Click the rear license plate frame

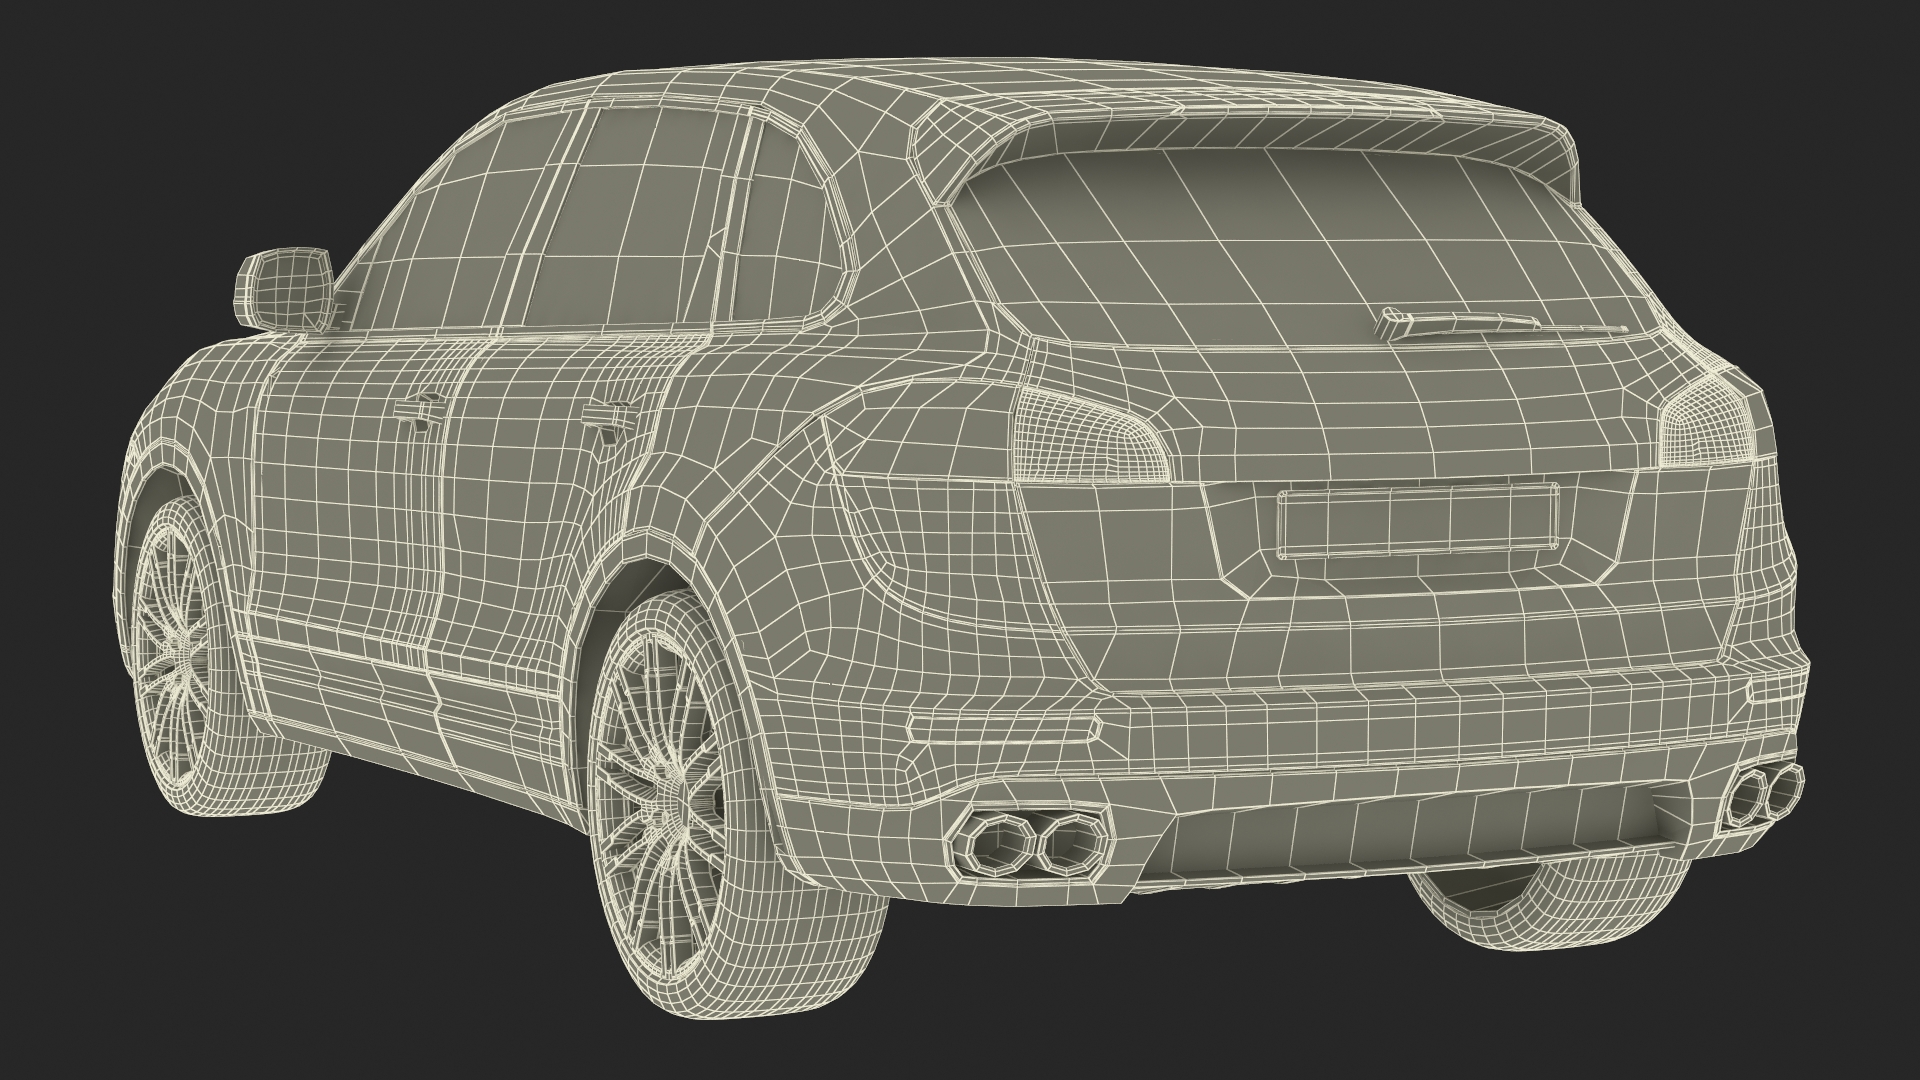click(x=1417, y=521)
